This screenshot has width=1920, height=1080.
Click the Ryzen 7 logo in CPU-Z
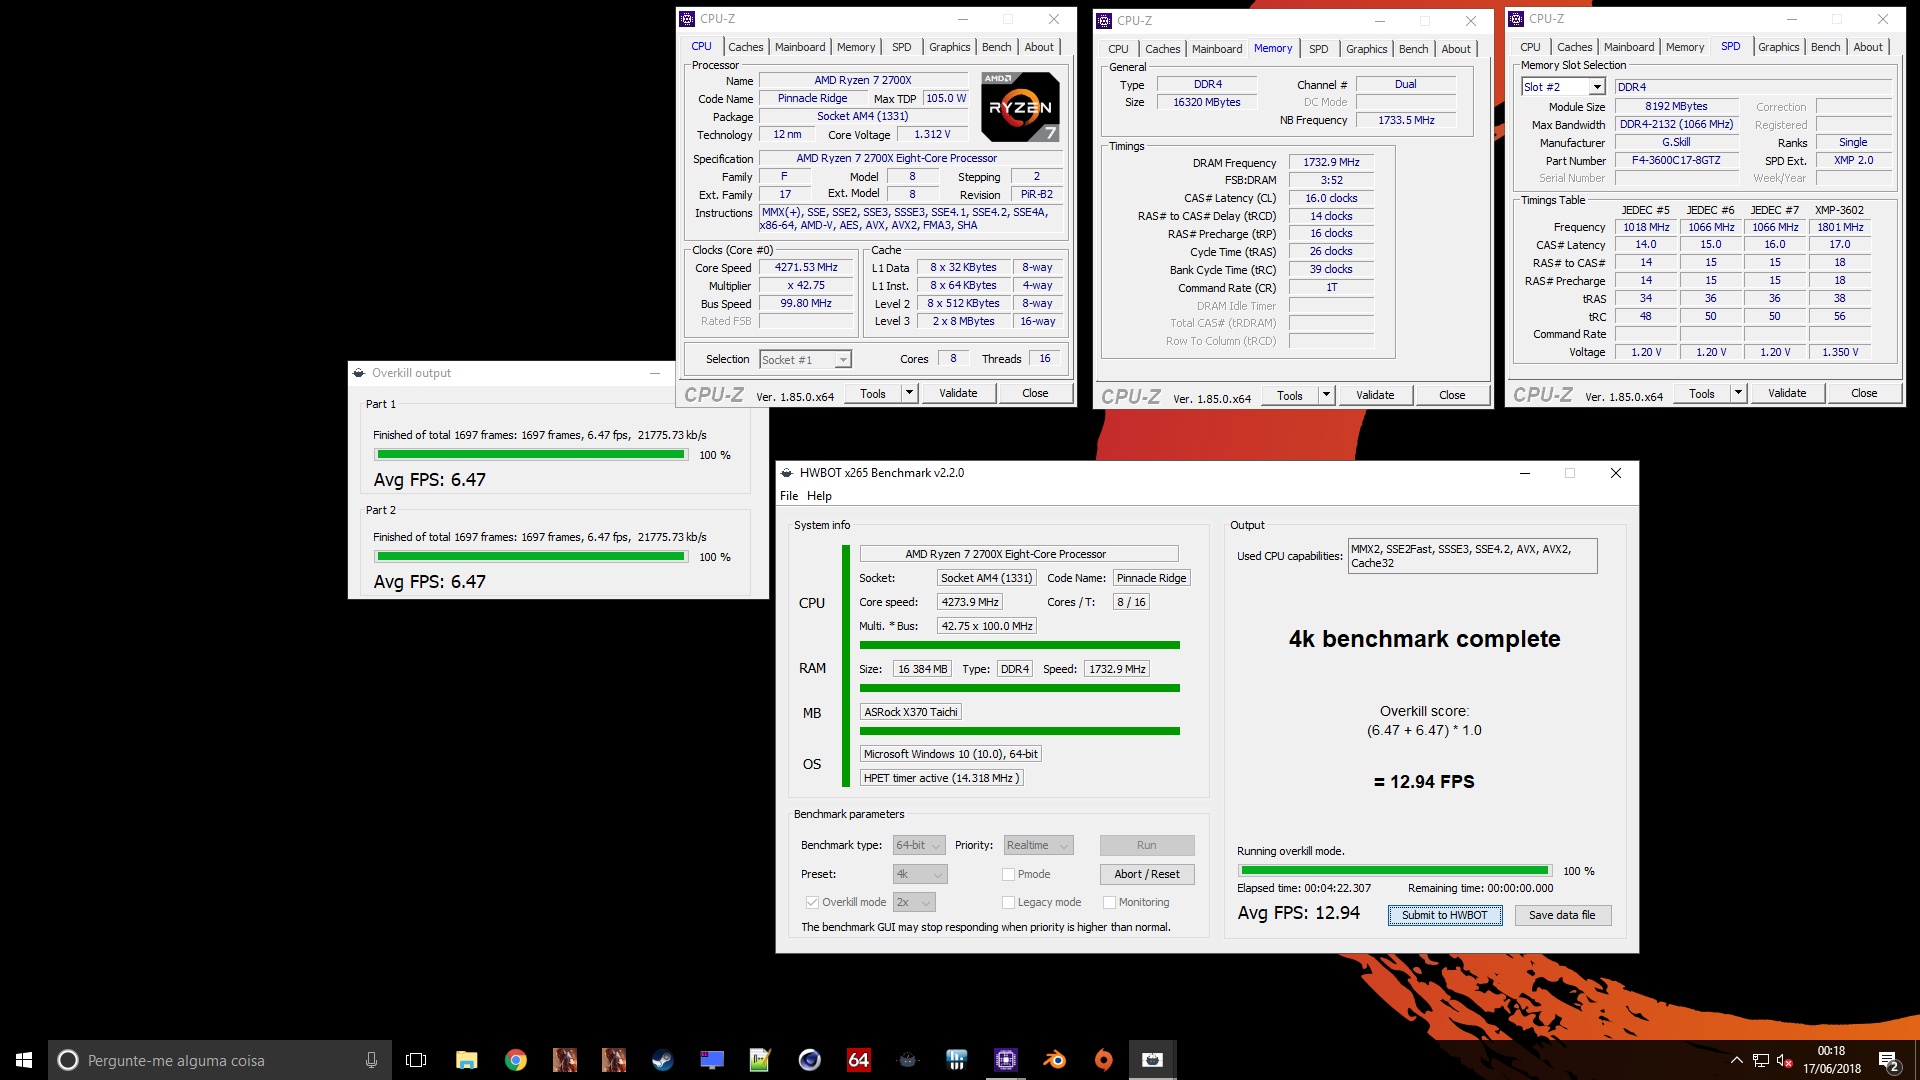[x=1019, y=106]
